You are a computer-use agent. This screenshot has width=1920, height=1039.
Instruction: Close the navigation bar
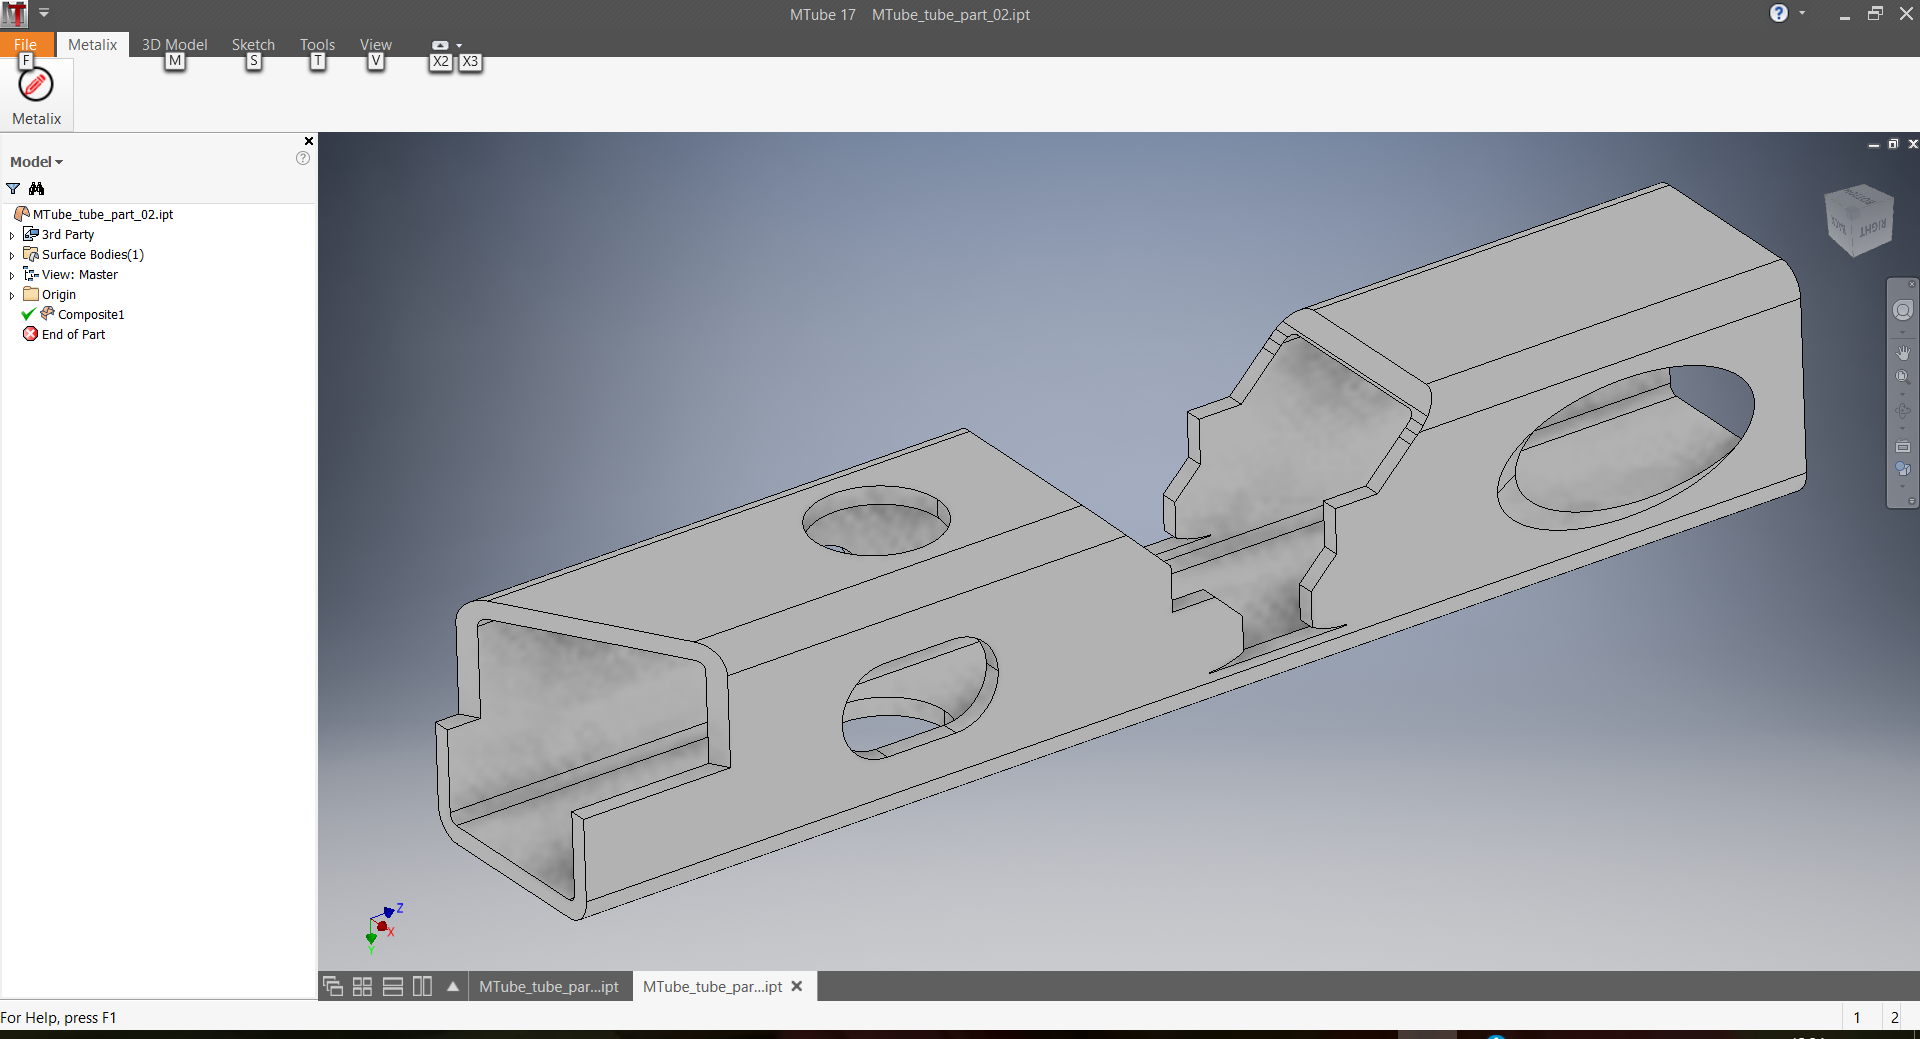[1911, 284]
